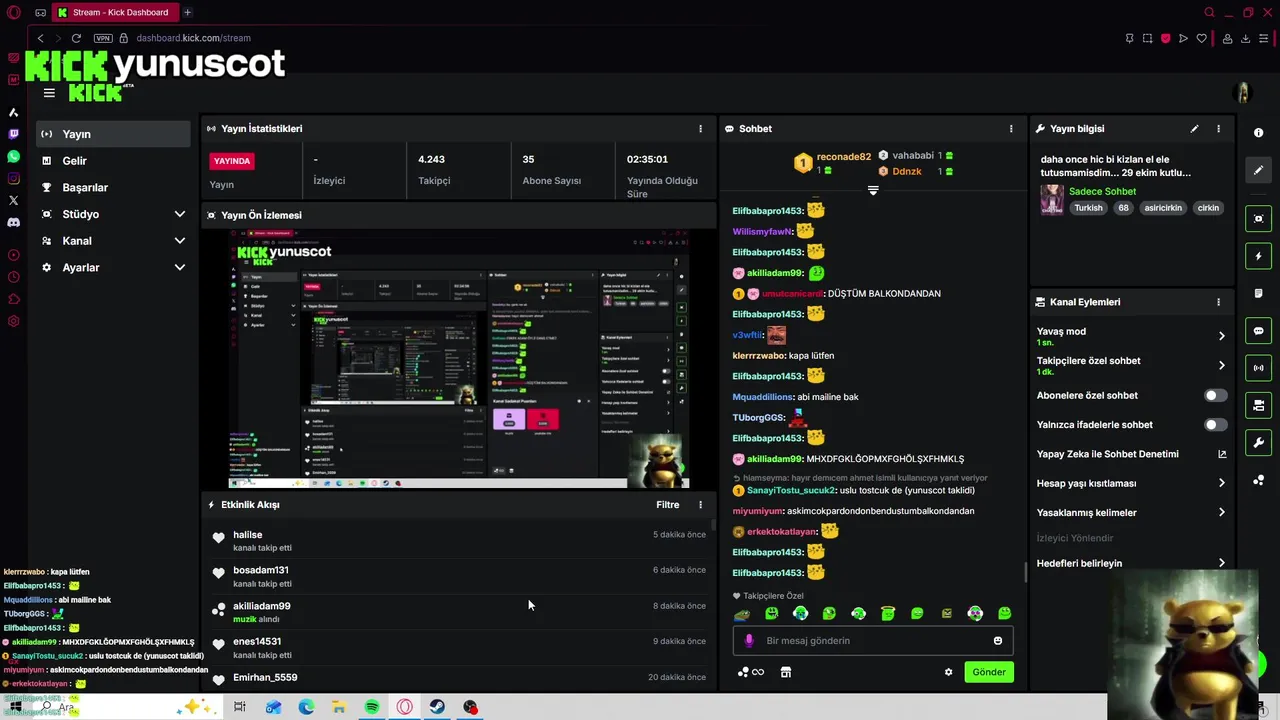Image resolution: width=1280 pixels, height=720 pixels.
Task: Click the Sadece Sohbet category link
Action: [x=1103, y=191]
